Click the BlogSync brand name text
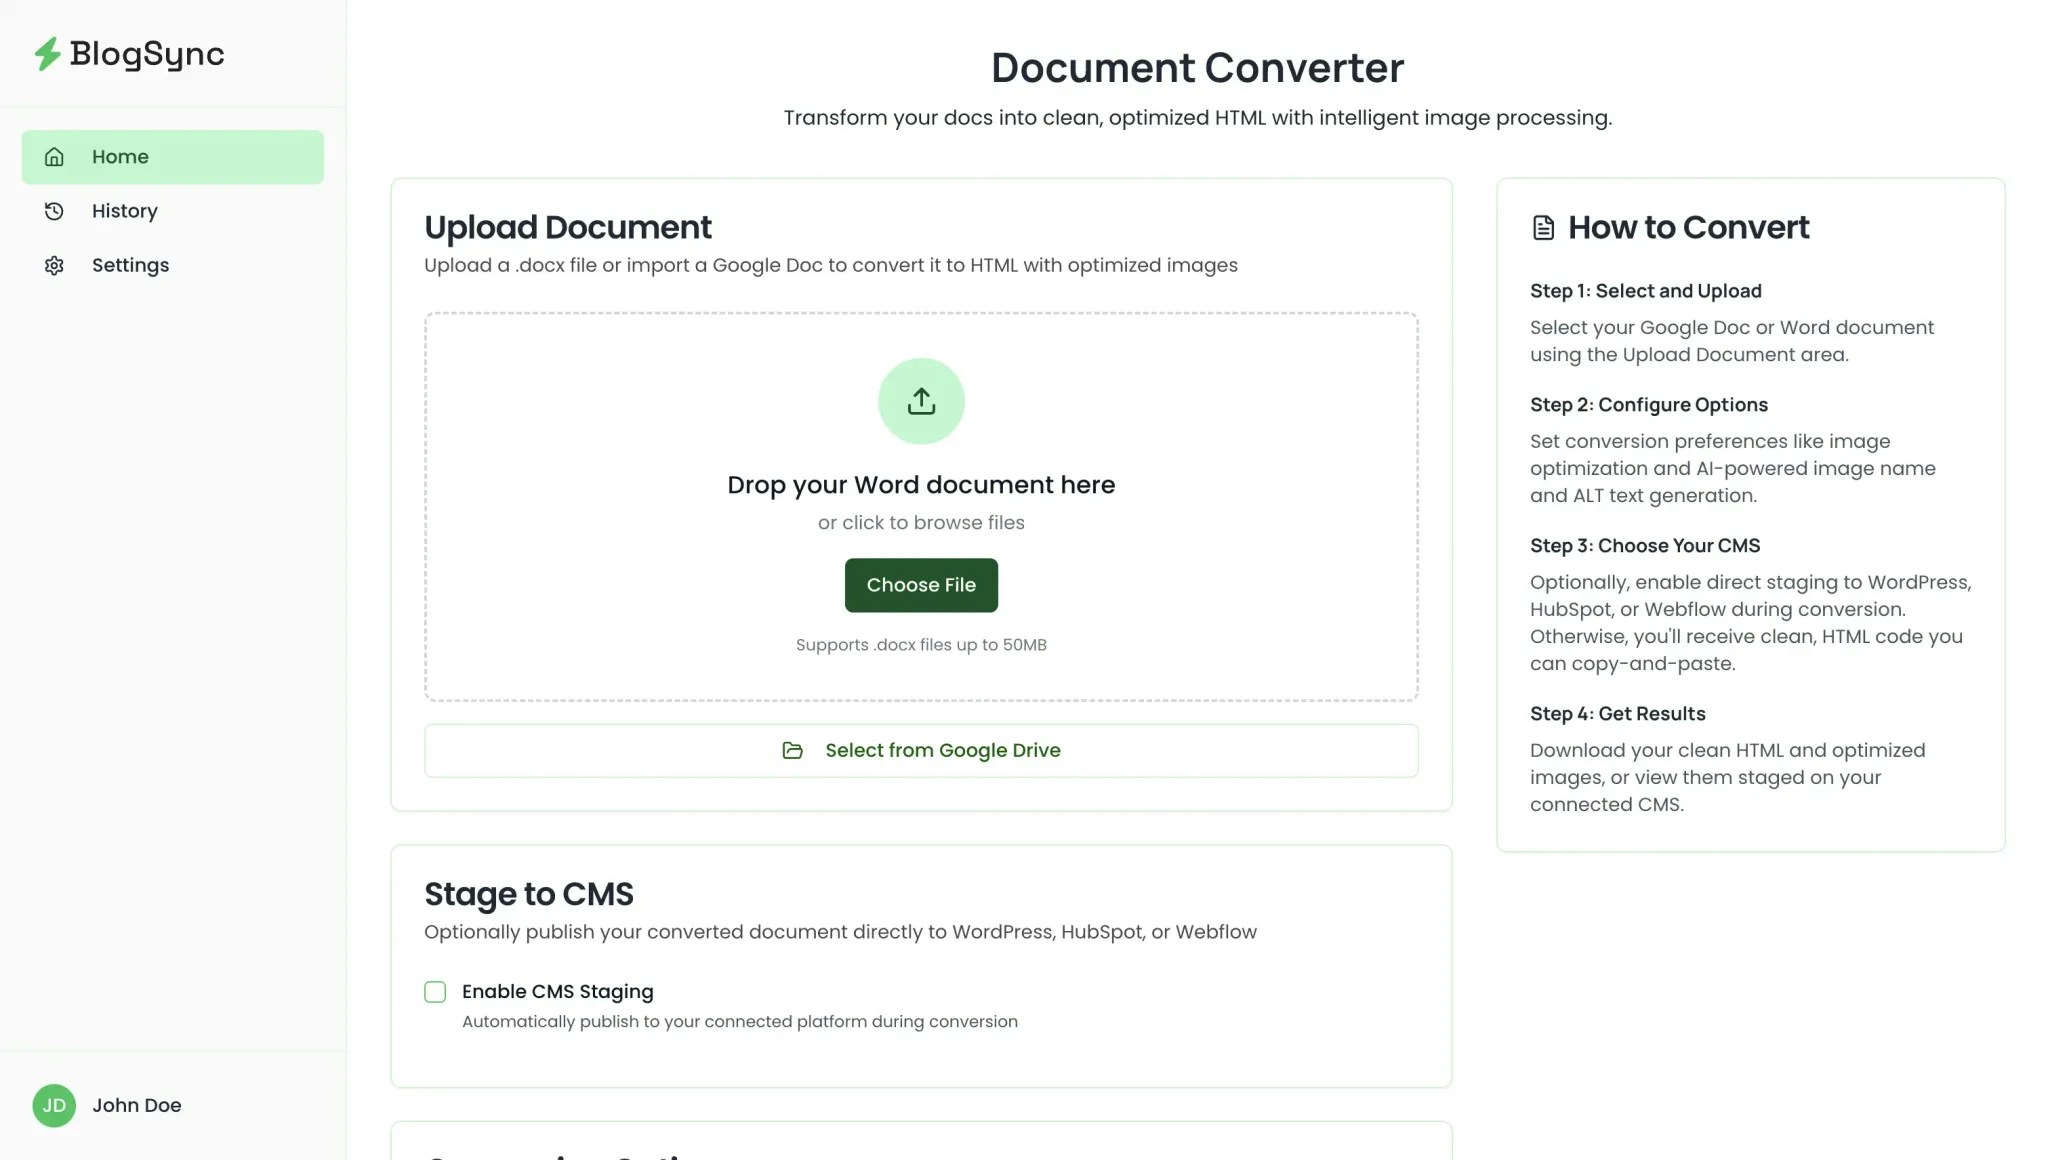 (x=147, y=54)
